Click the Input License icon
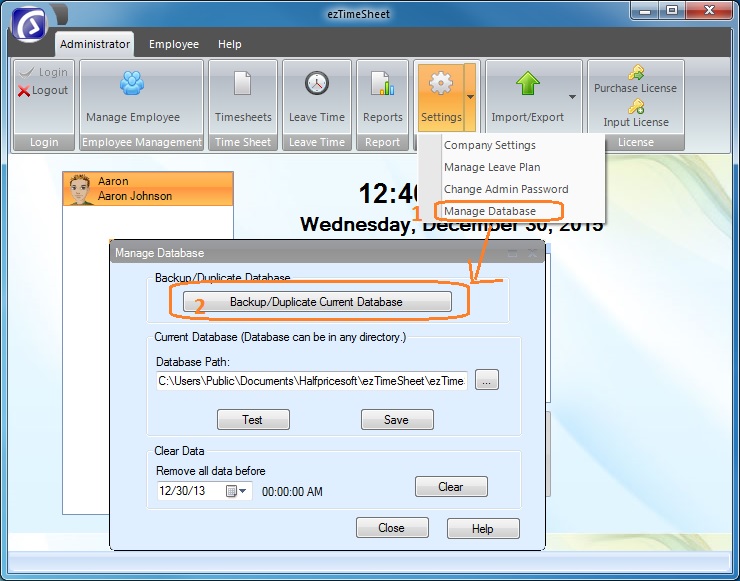Viewport: 740px width, 581px height. click(635, 107)
